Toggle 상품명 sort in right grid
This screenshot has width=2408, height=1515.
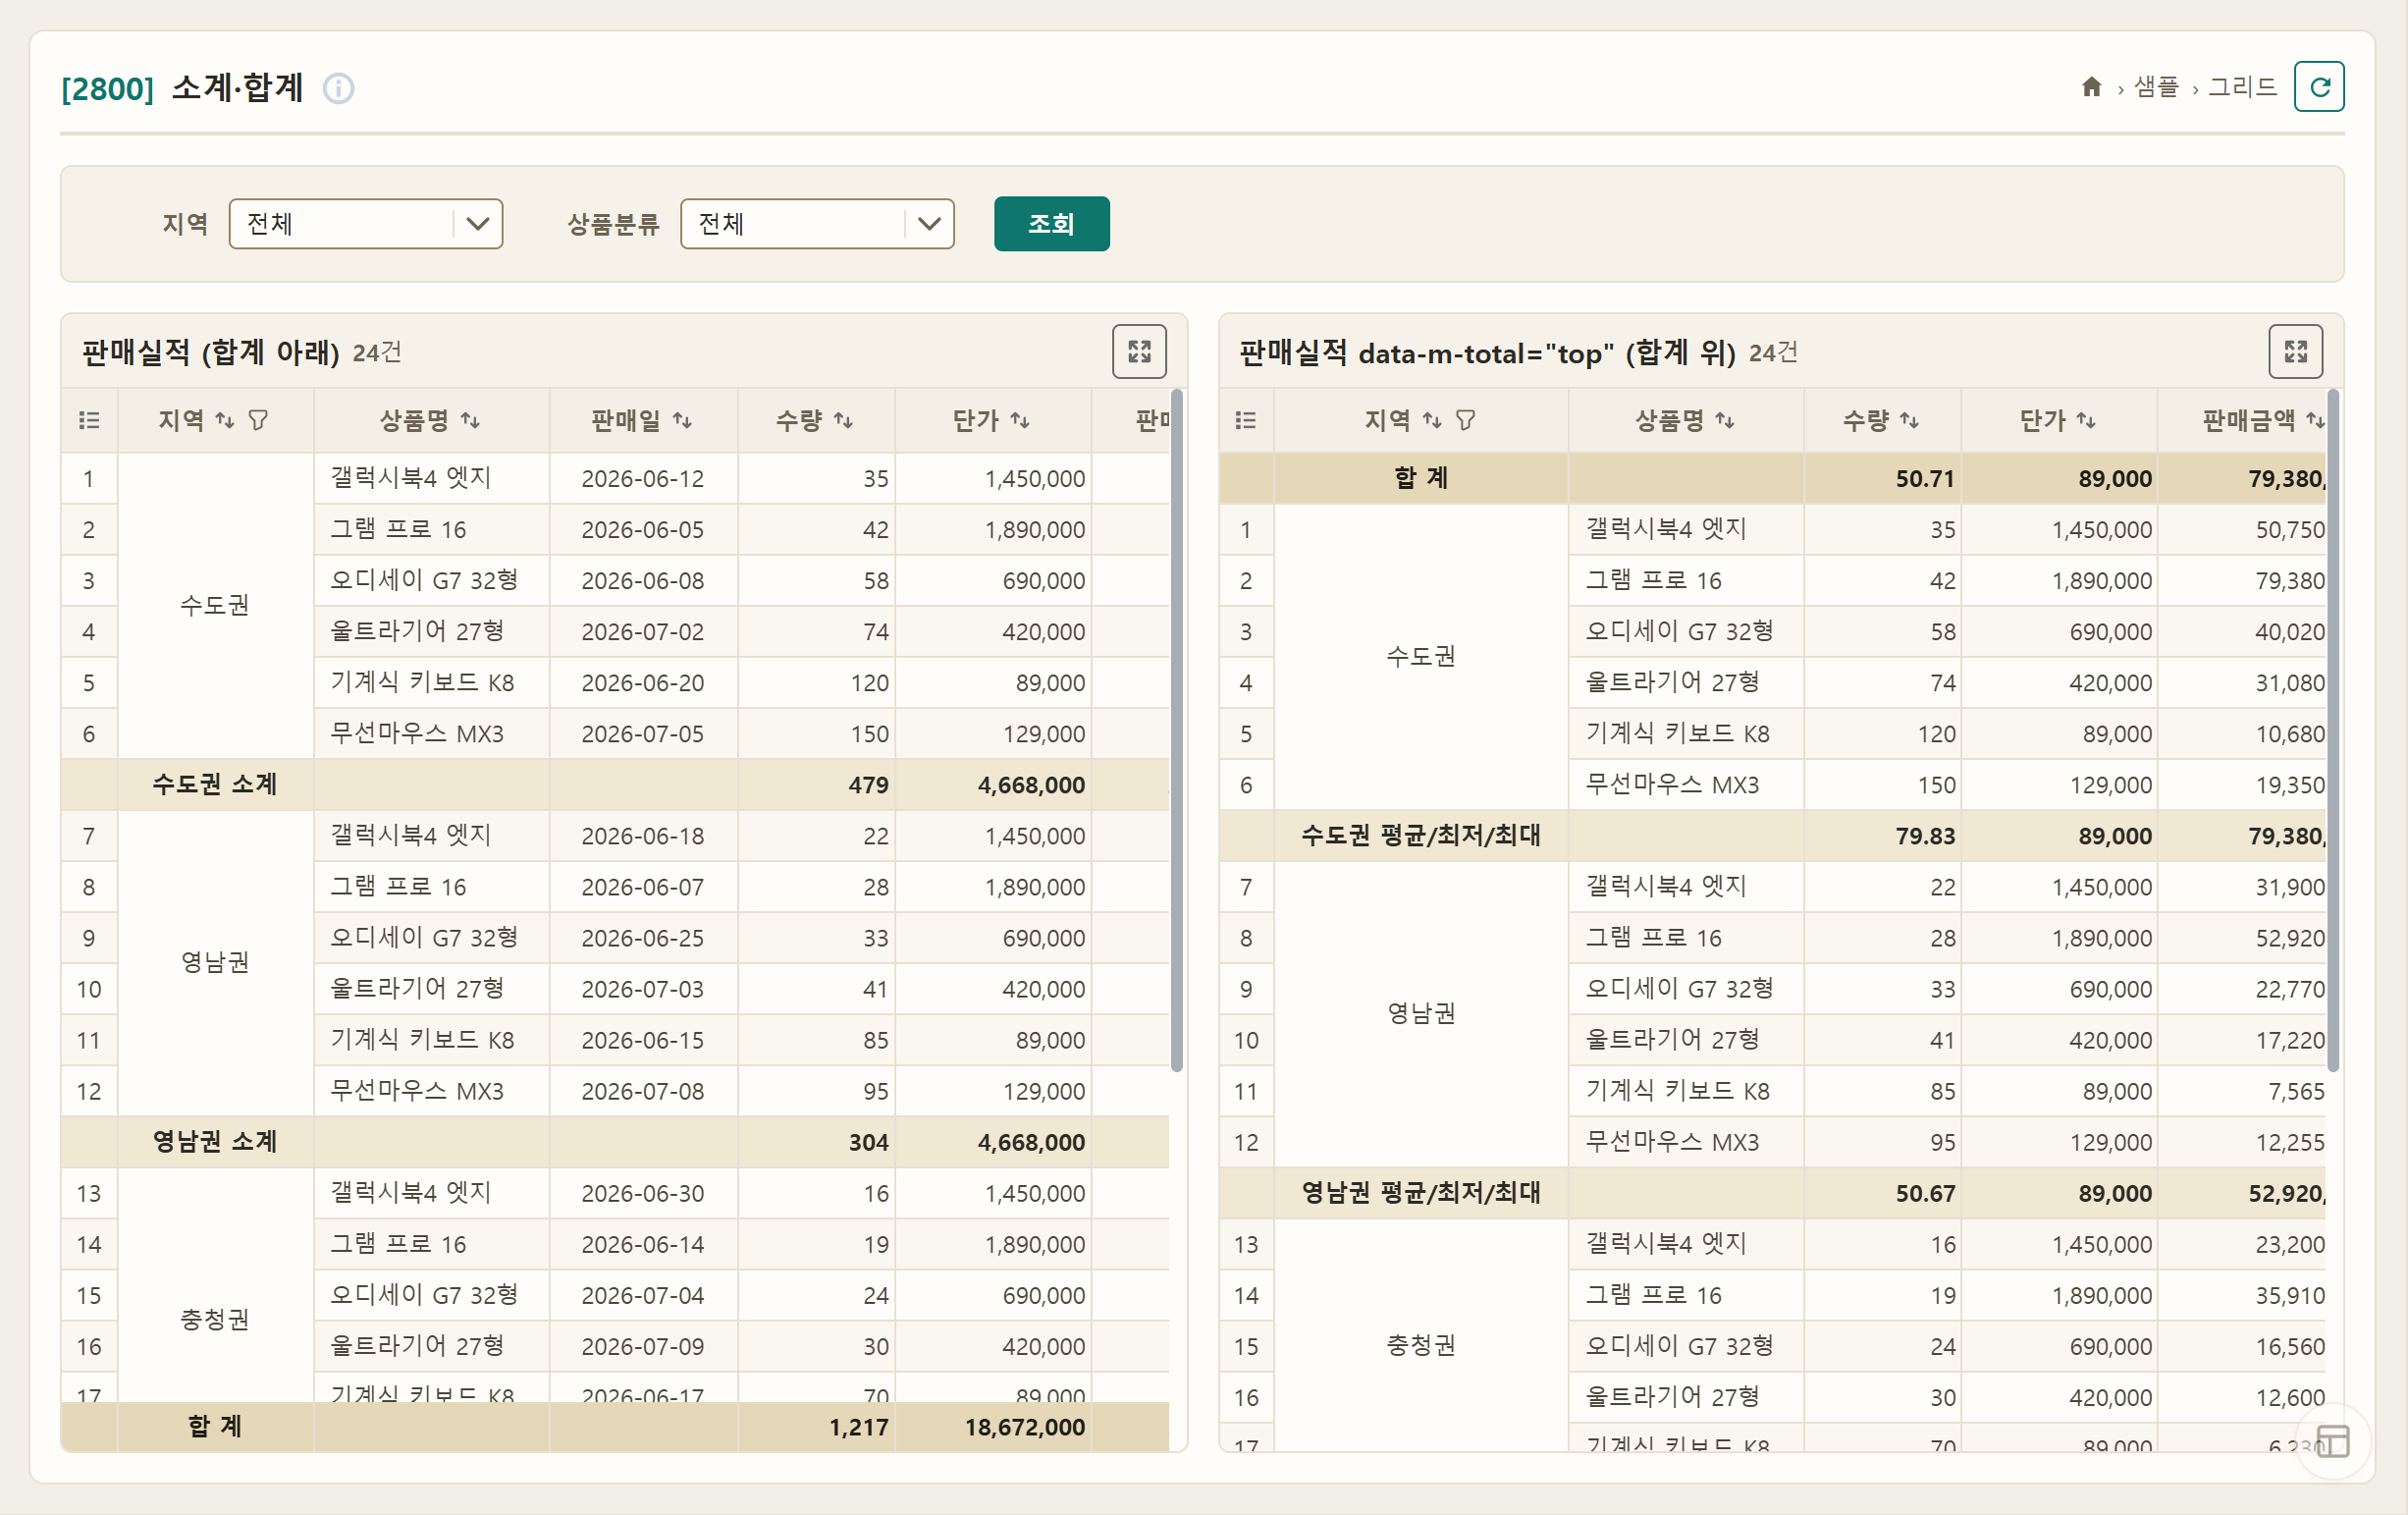pyautogui.click(x=1684, y=420)
